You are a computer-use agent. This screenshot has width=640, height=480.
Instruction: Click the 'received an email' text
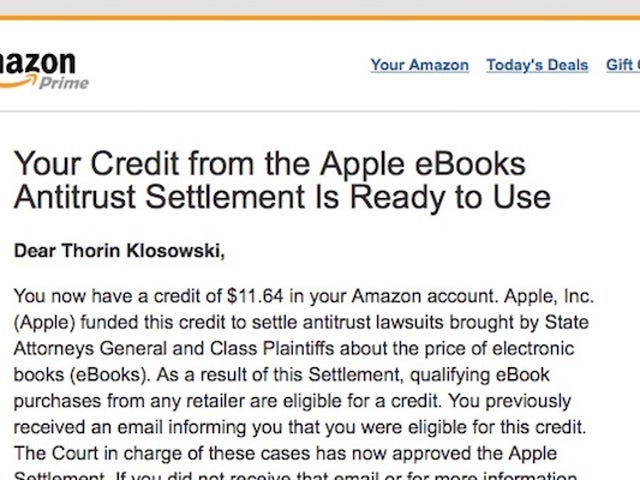coord(88,427)
